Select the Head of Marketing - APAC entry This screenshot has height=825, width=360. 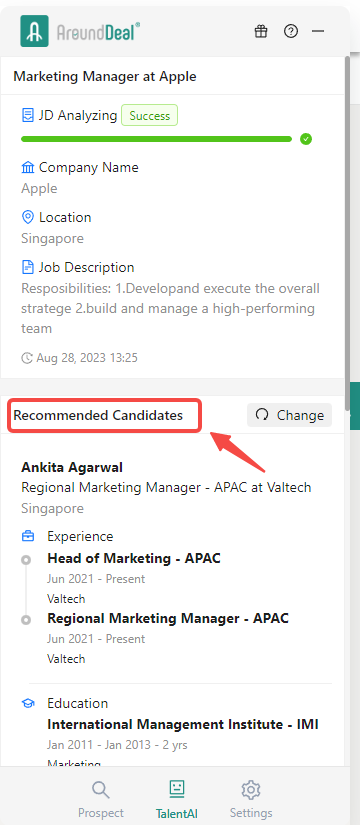pos(134,558)
